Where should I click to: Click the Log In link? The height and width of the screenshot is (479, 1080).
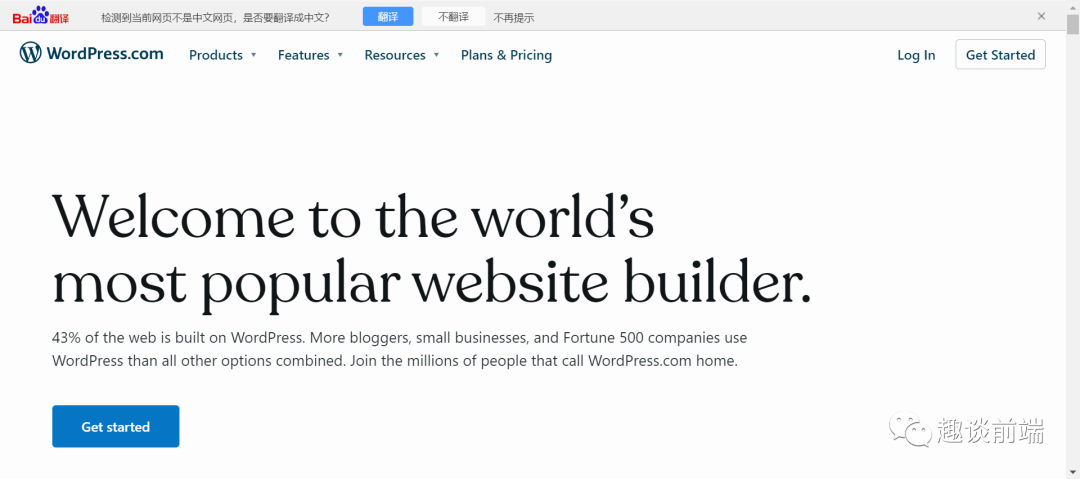click(x=916, y=55)
